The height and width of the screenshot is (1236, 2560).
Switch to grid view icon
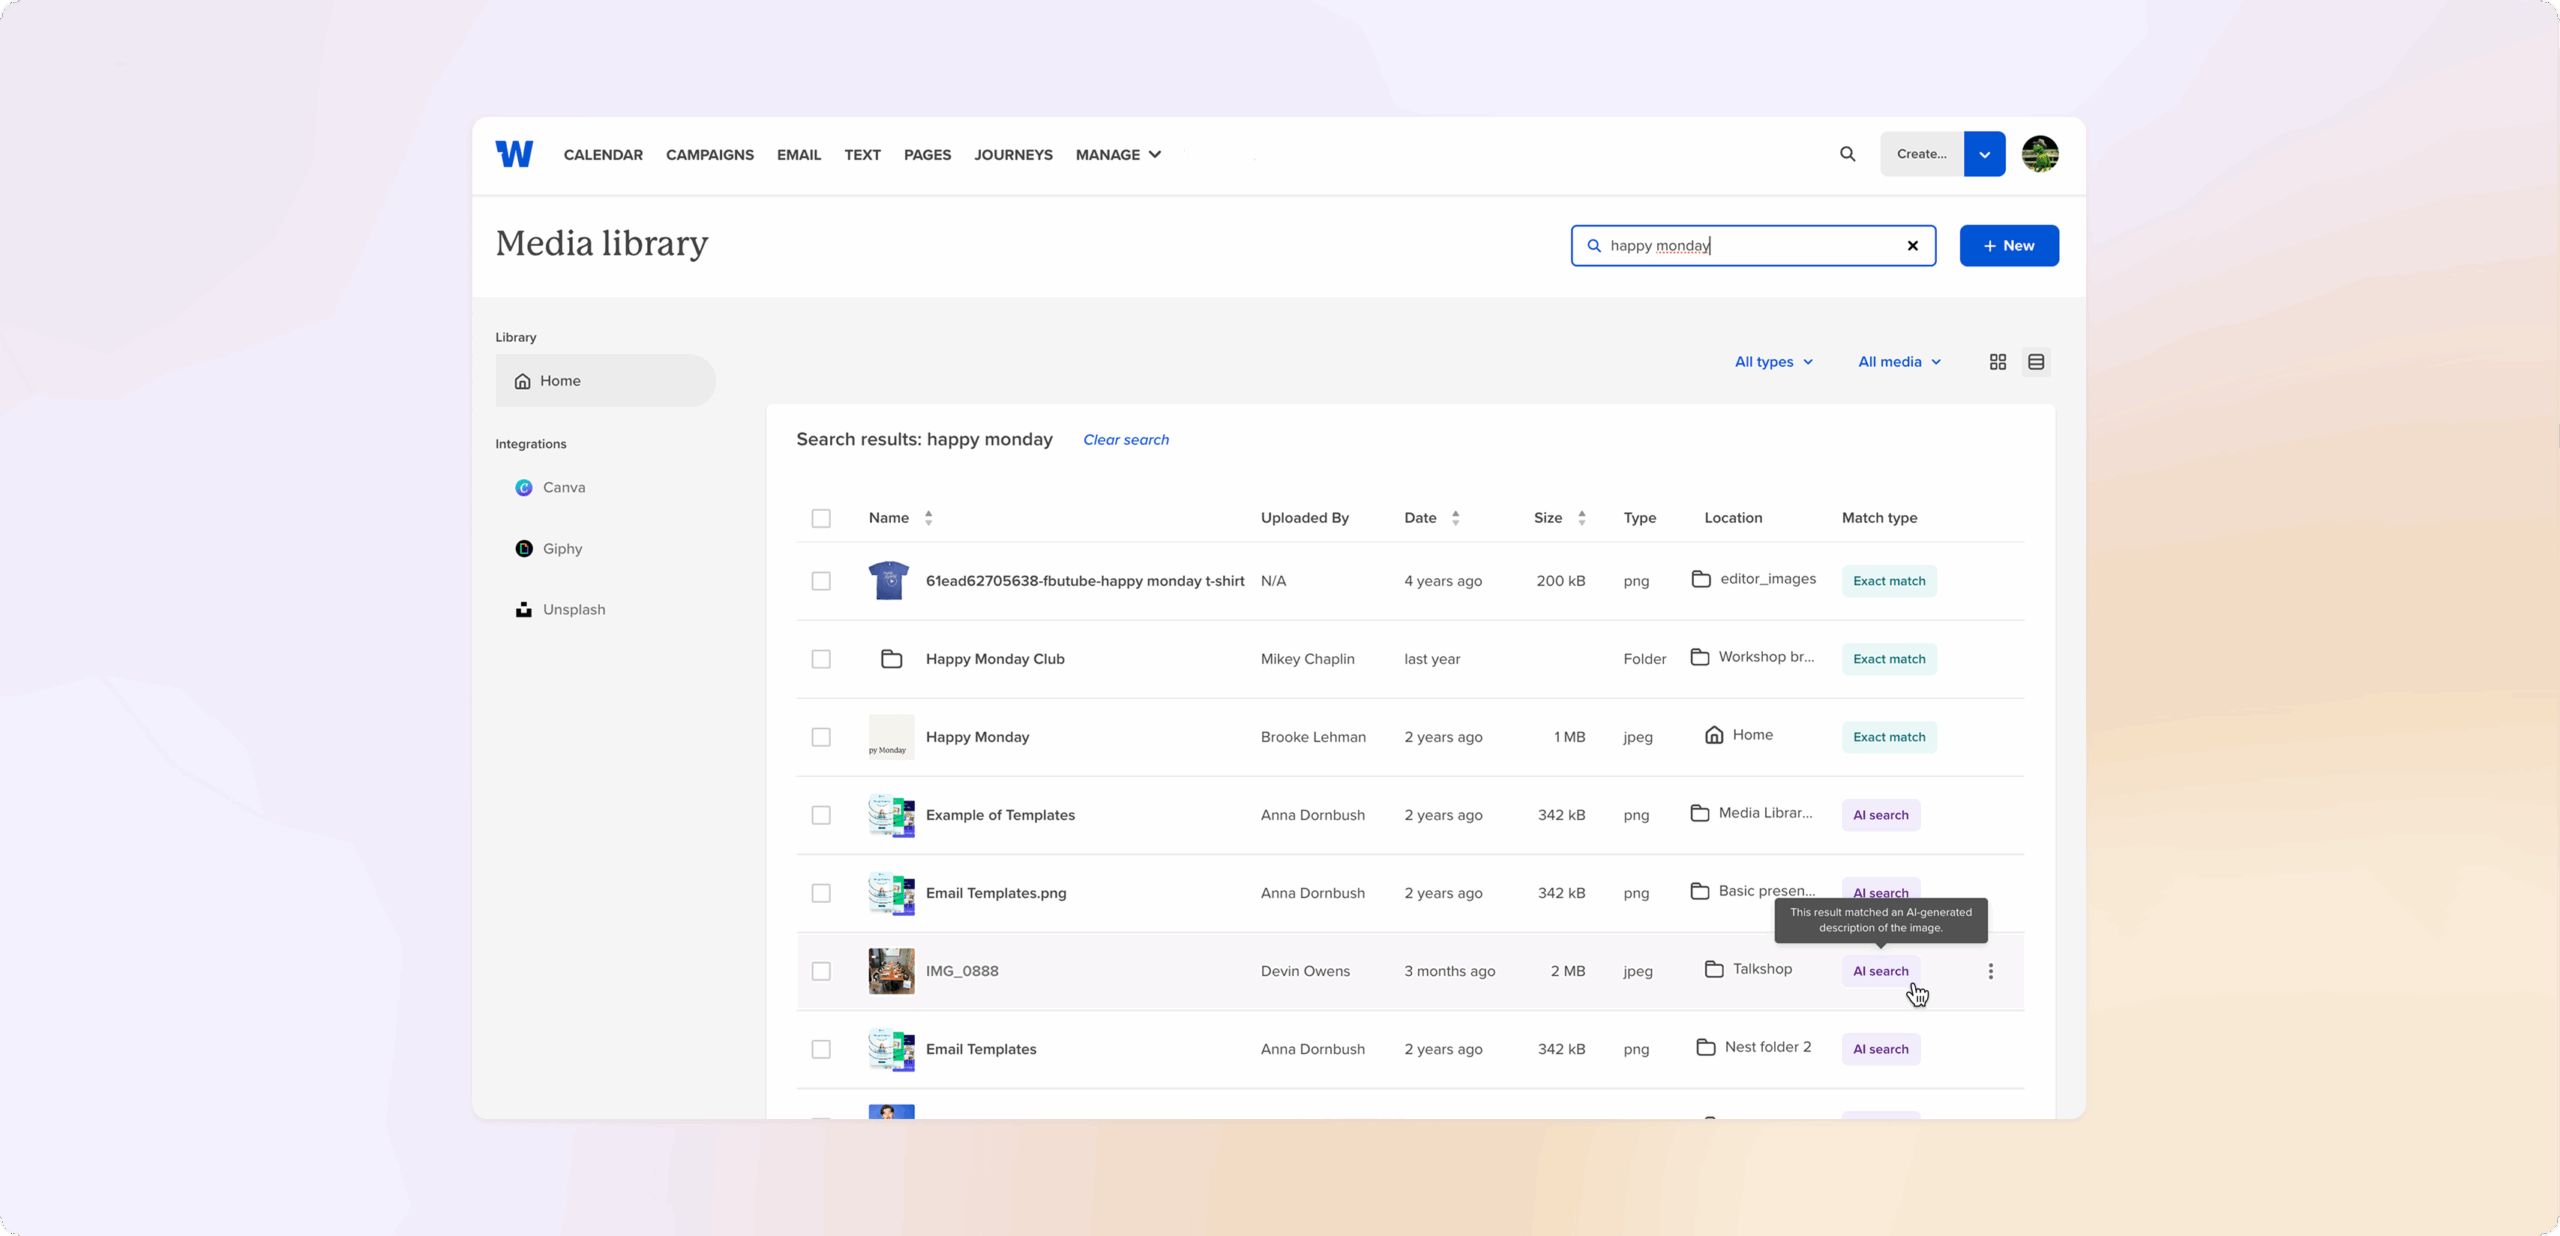coord(1997,362)
